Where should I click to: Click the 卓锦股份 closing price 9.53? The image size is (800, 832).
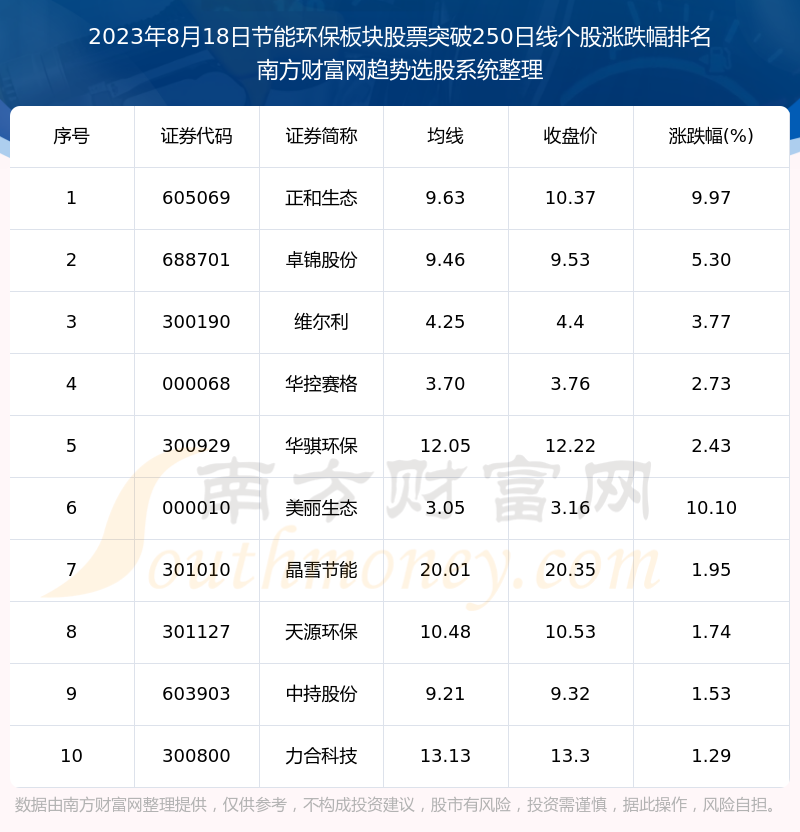point(570,260)
